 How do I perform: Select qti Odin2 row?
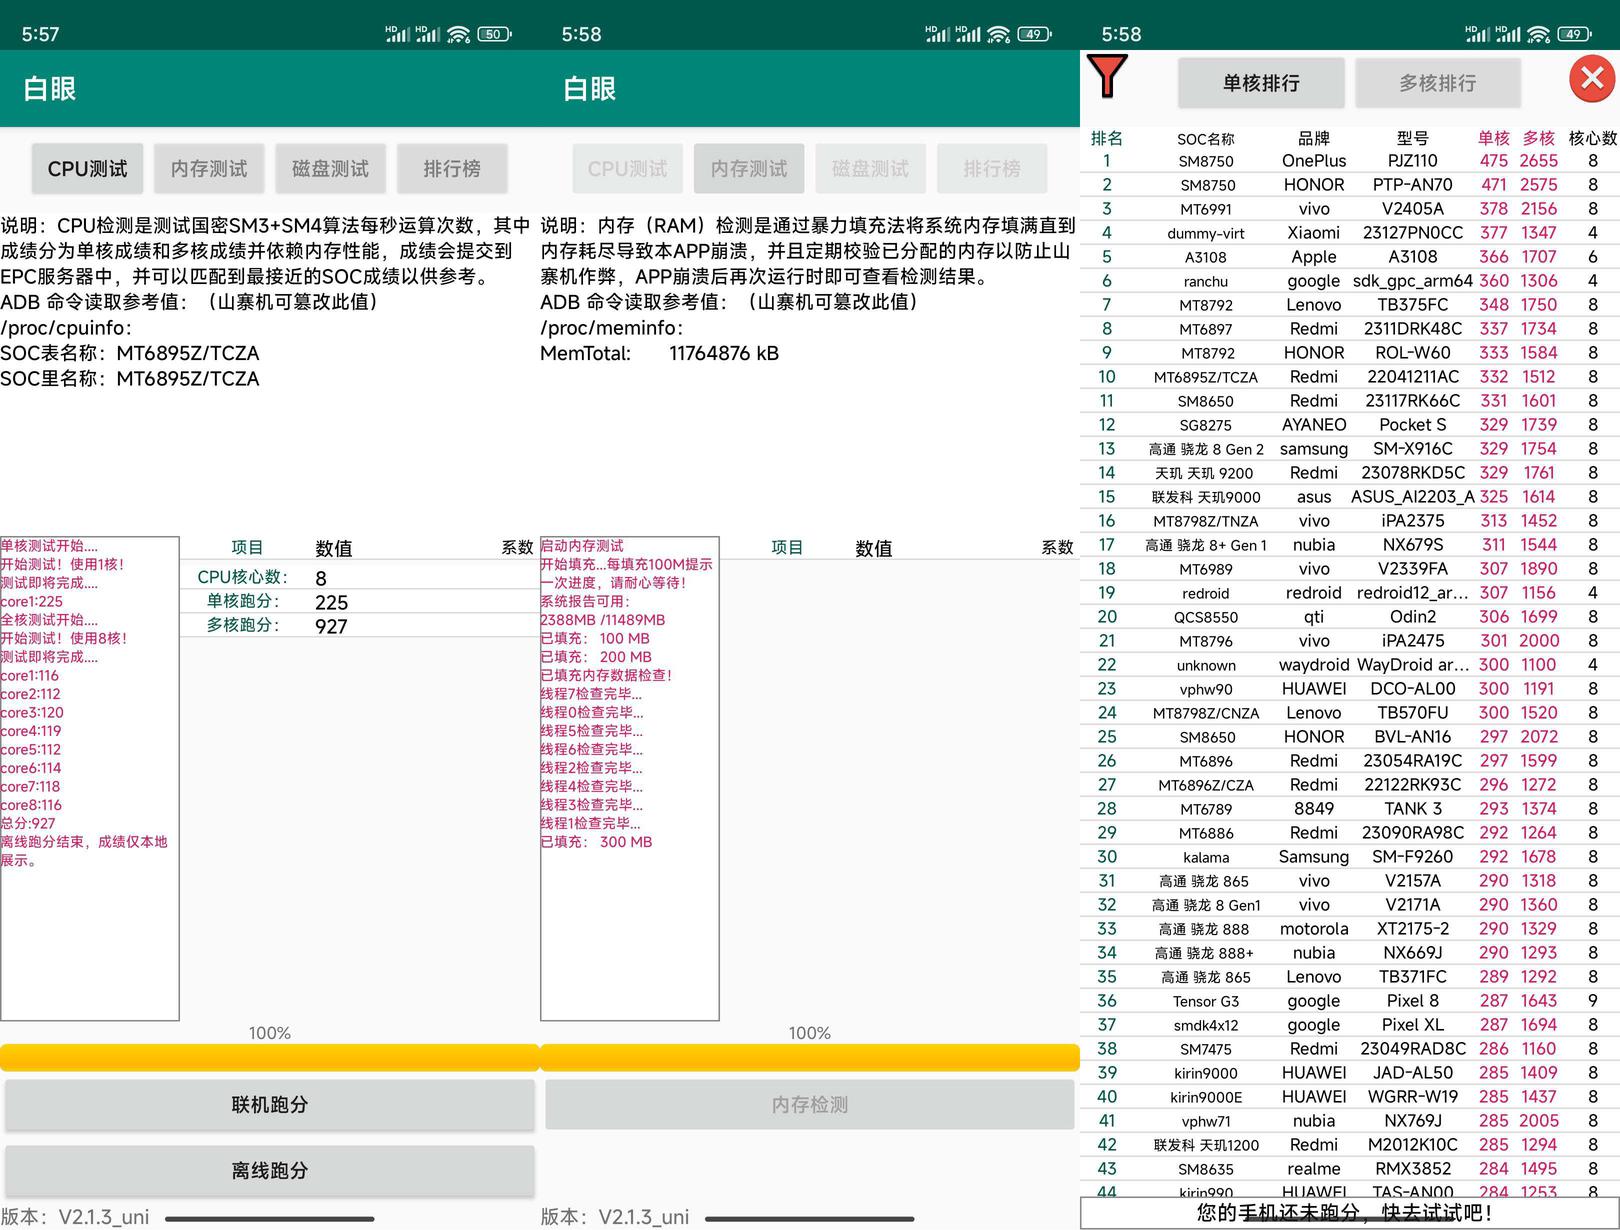tap(1350, 617)
